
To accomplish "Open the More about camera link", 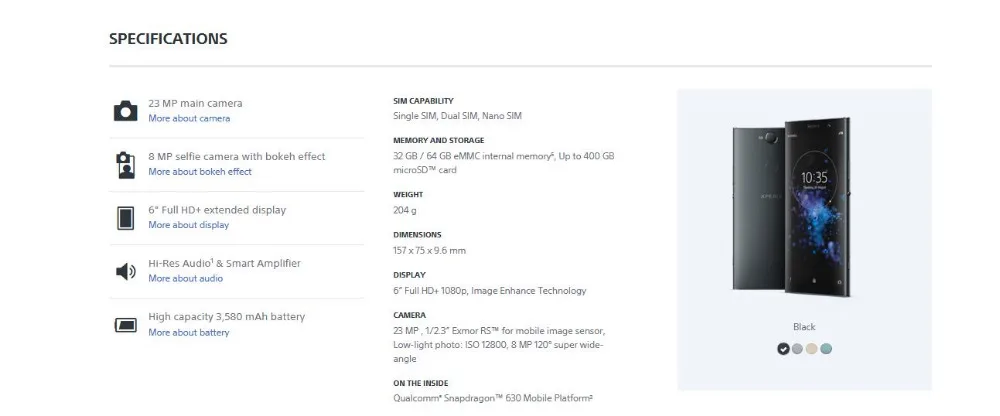I will click(x=189, y=119).
